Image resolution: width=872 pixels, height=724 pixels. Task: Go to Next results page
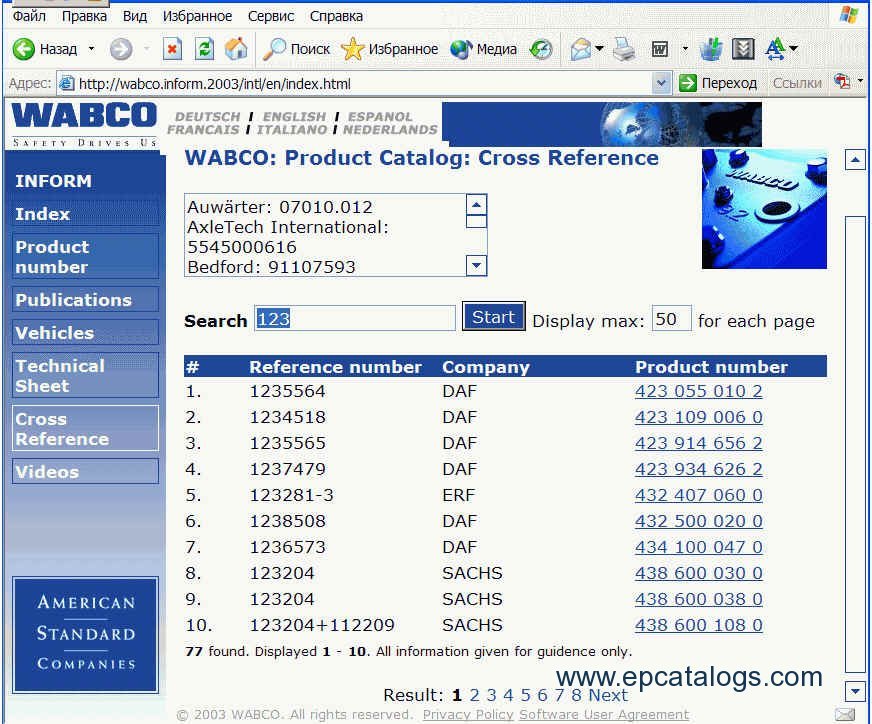point(608,695)
